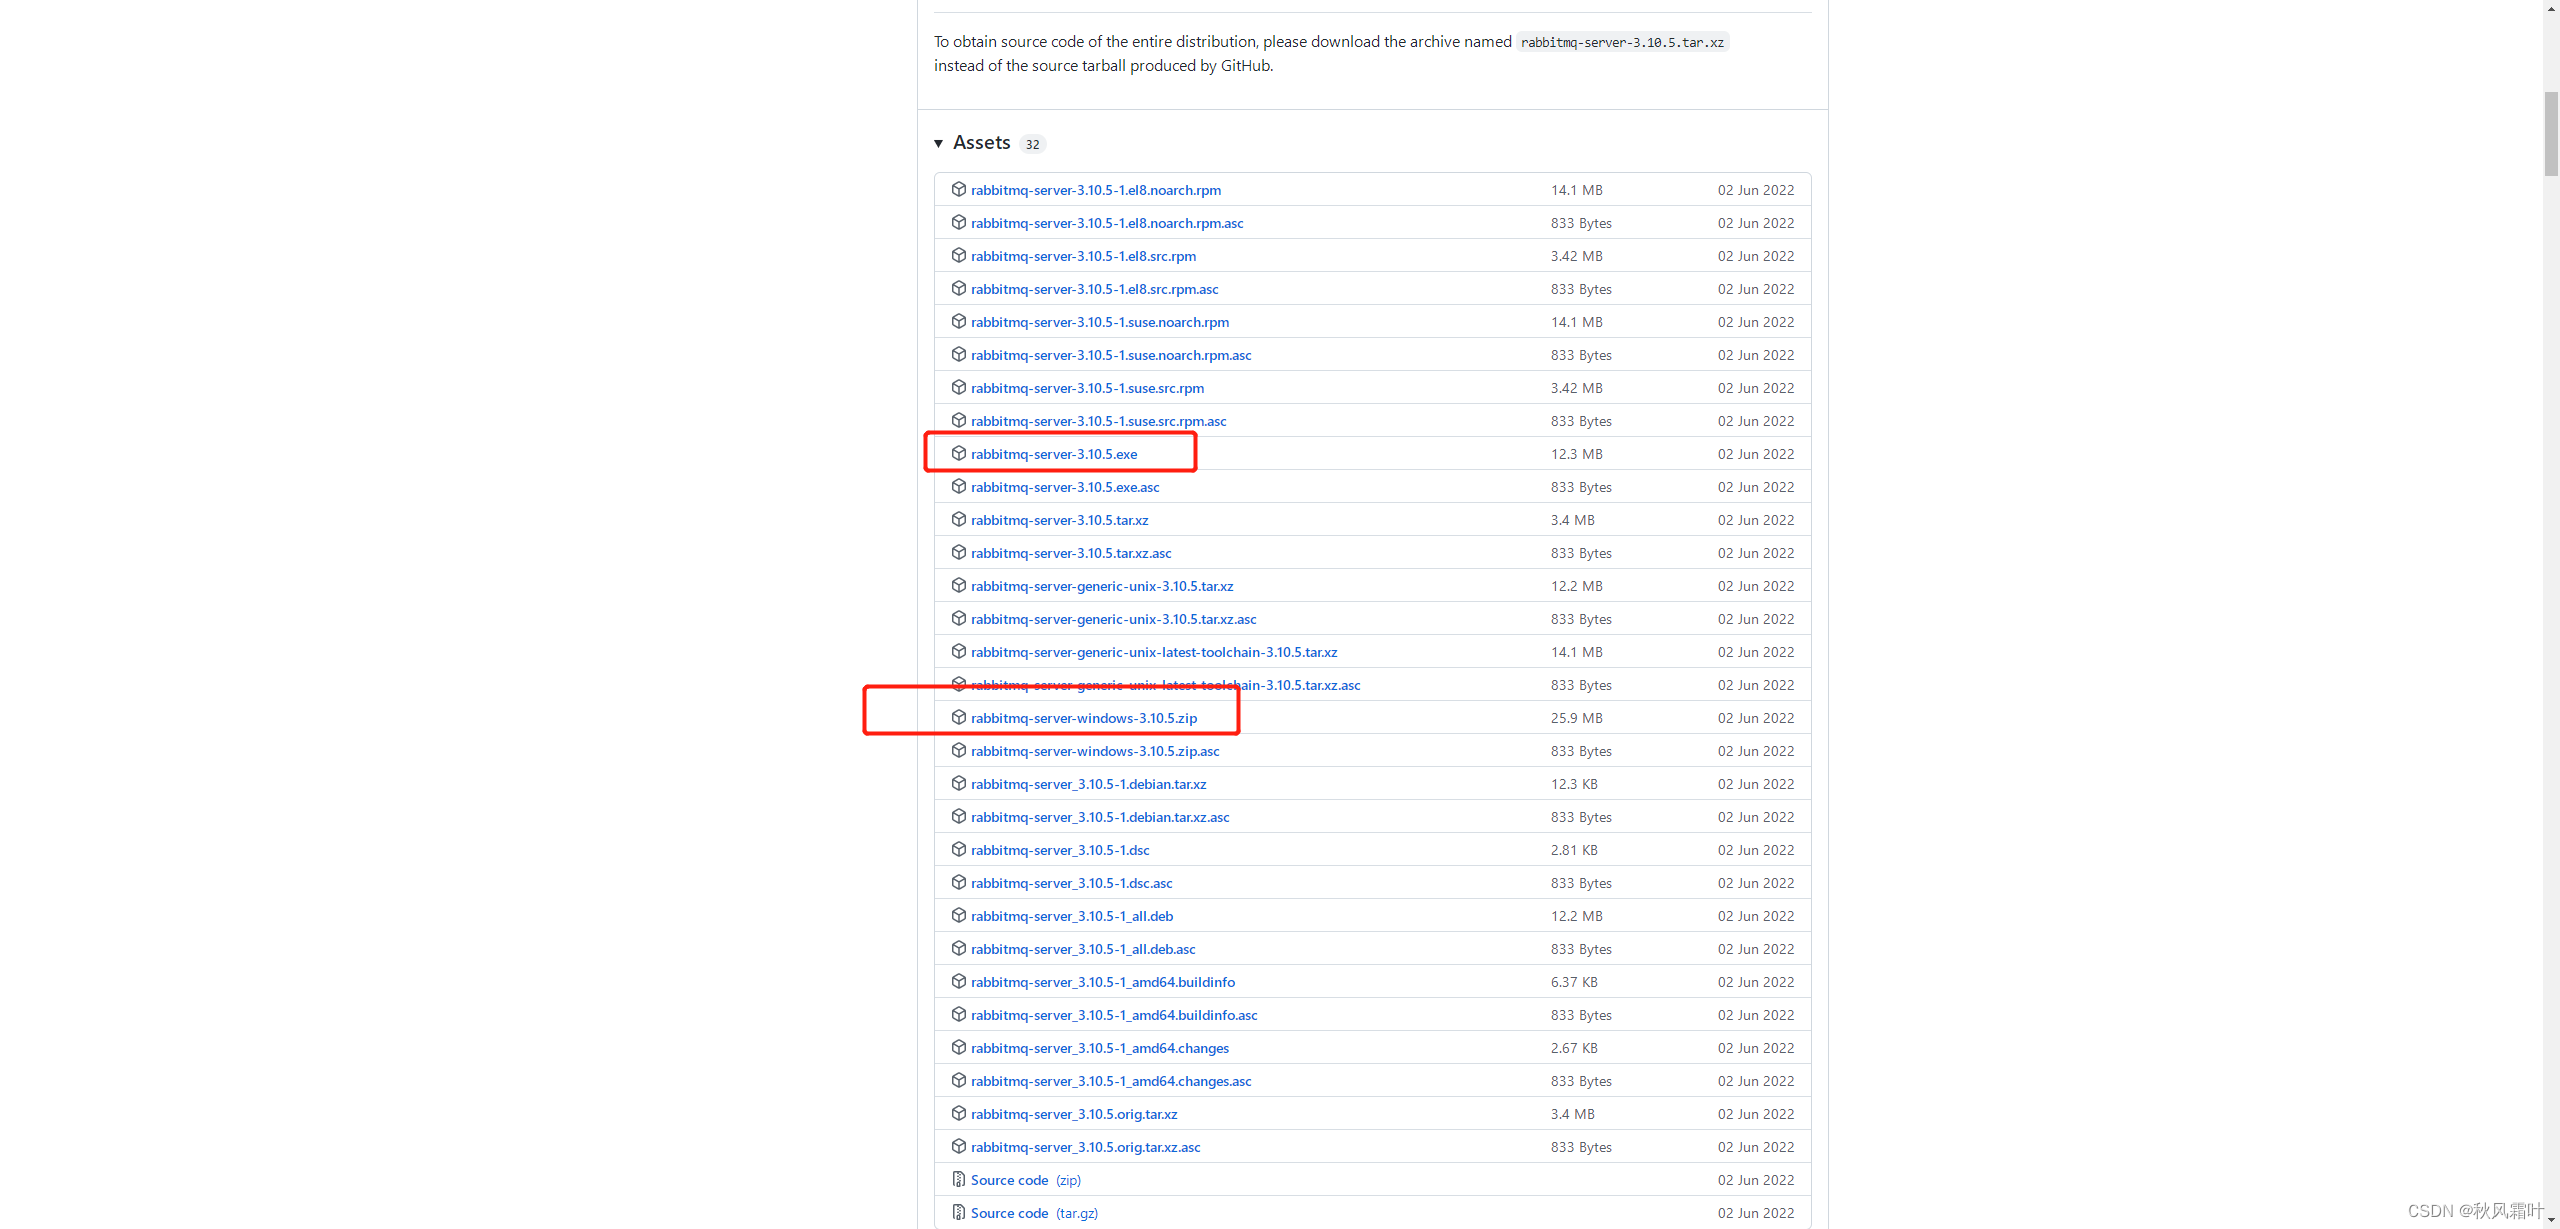
Task: Open rabbitmq-server-generic-unix-3.10.5.tar.xz link
Action: (x=1101, y=586)
